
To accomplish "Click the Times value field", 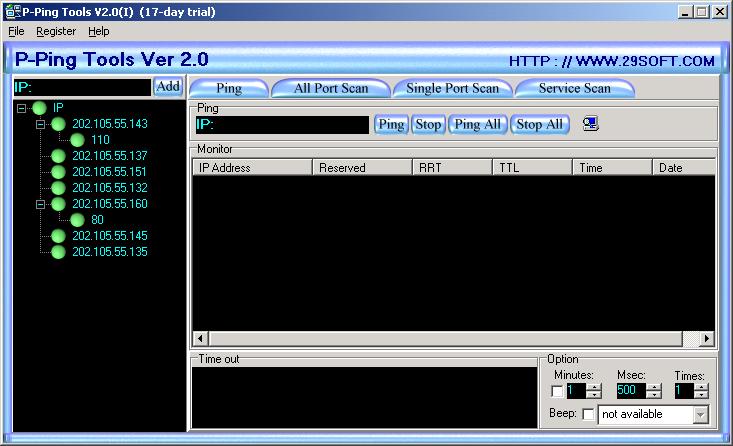I will tap(684, 390).
